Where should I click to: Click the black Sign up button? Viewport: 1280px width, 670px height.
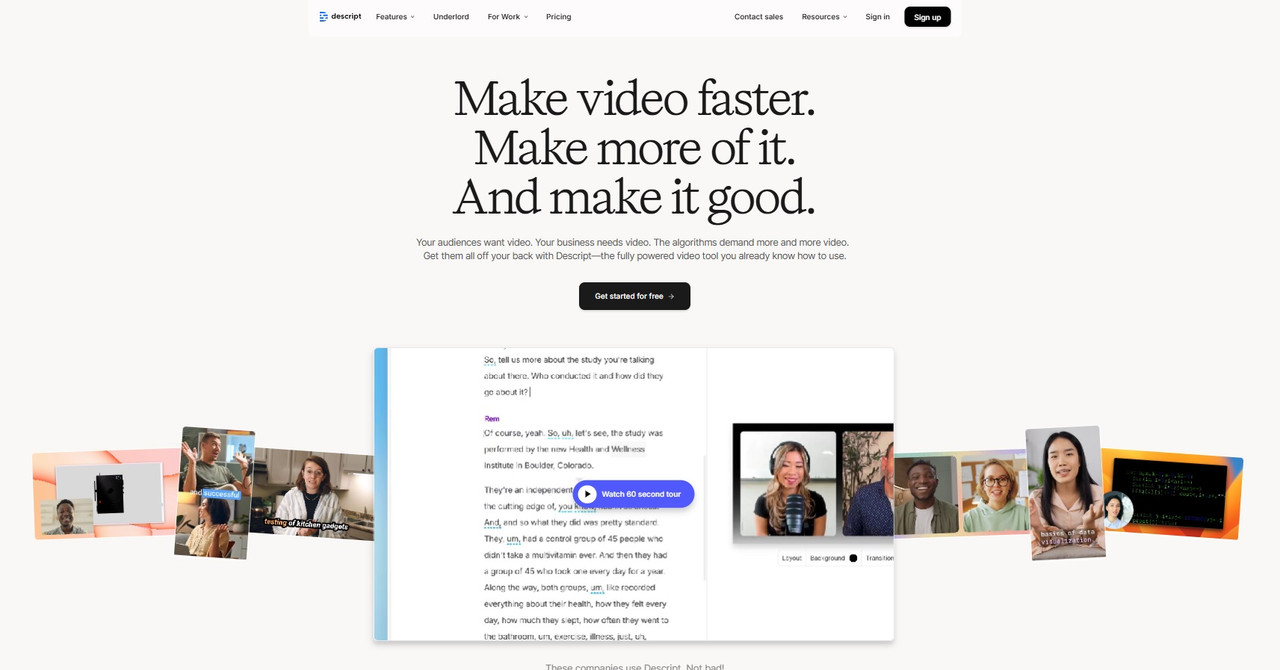point(928,17)
